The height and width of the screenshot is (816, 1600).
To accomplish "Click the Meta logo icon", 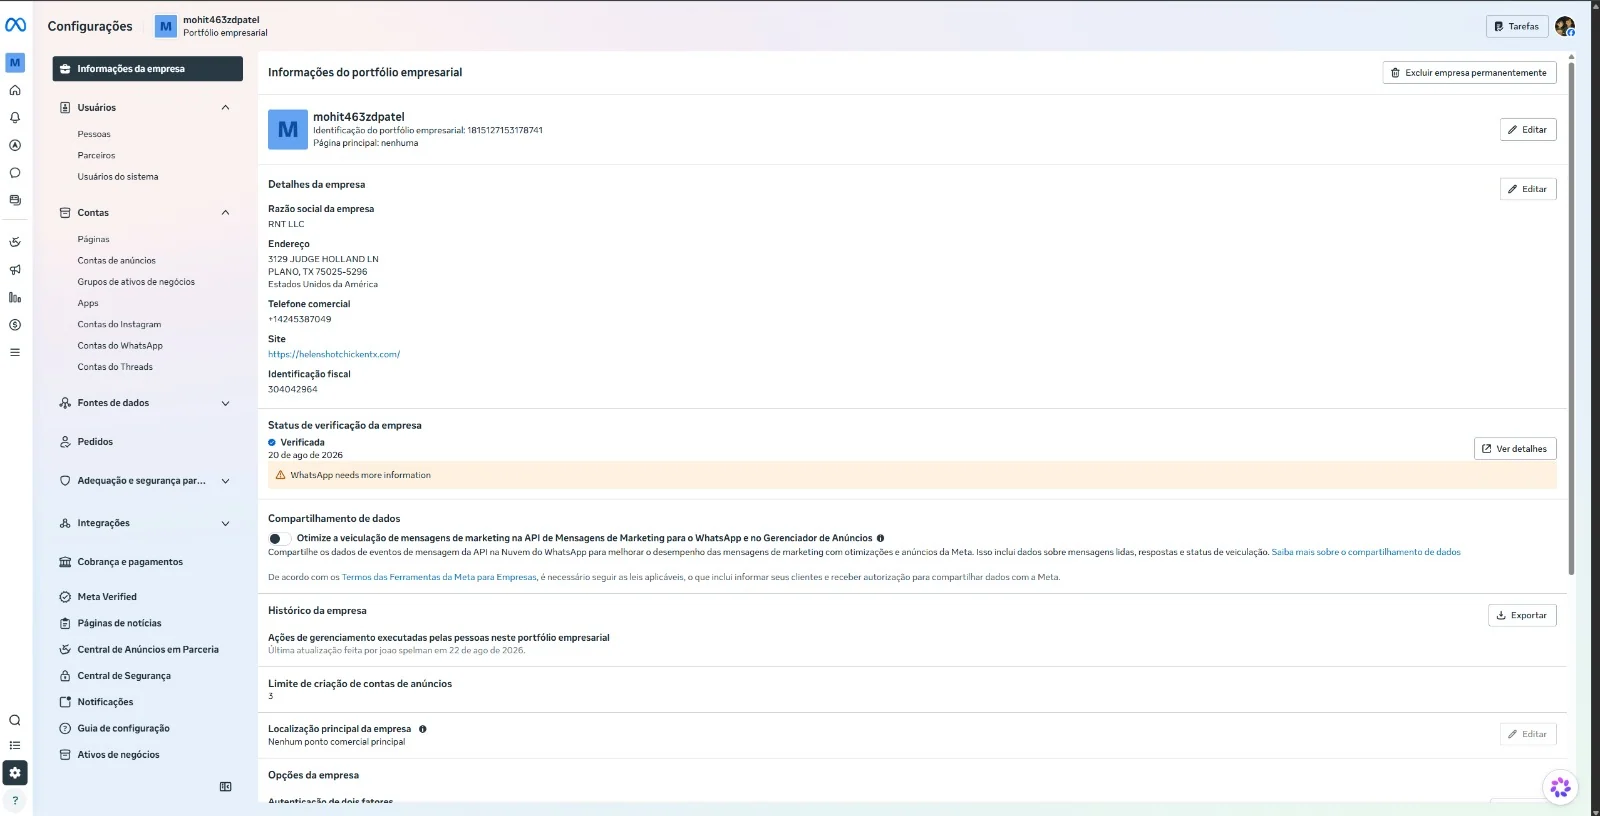I will click(16, 26).
